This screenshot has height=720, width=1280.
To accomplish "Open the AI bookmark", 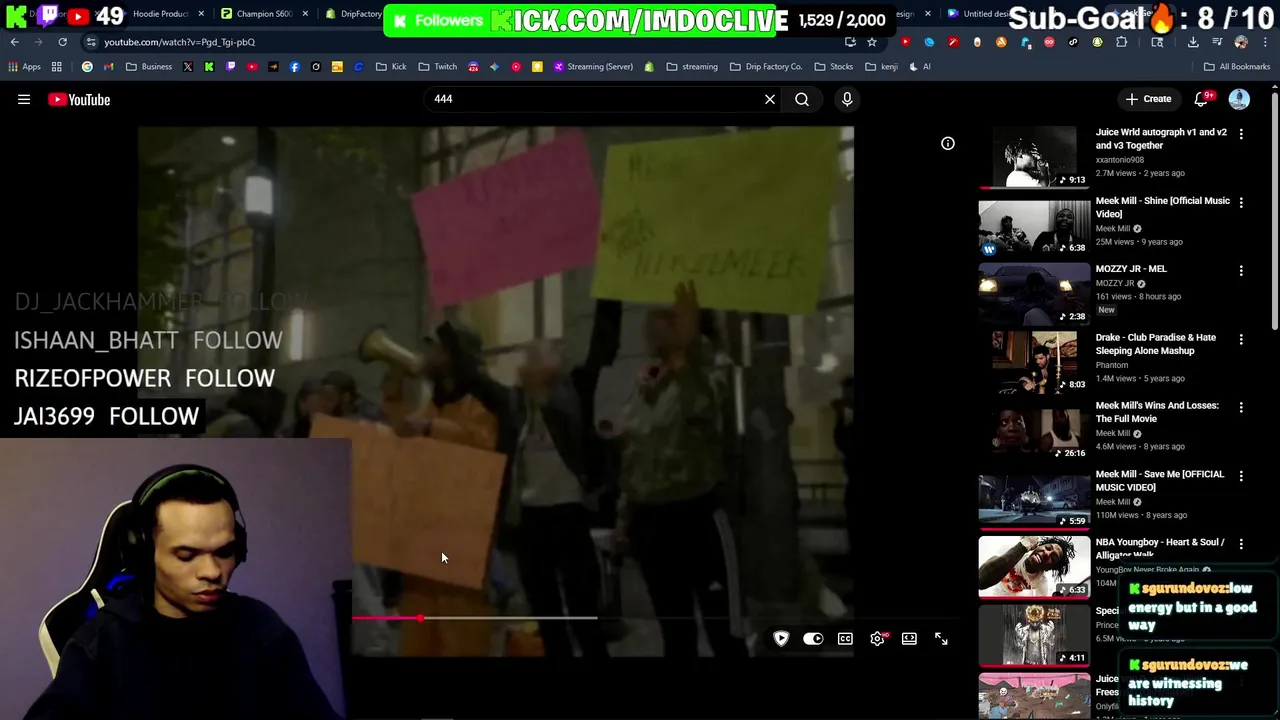I will [920, 67].
